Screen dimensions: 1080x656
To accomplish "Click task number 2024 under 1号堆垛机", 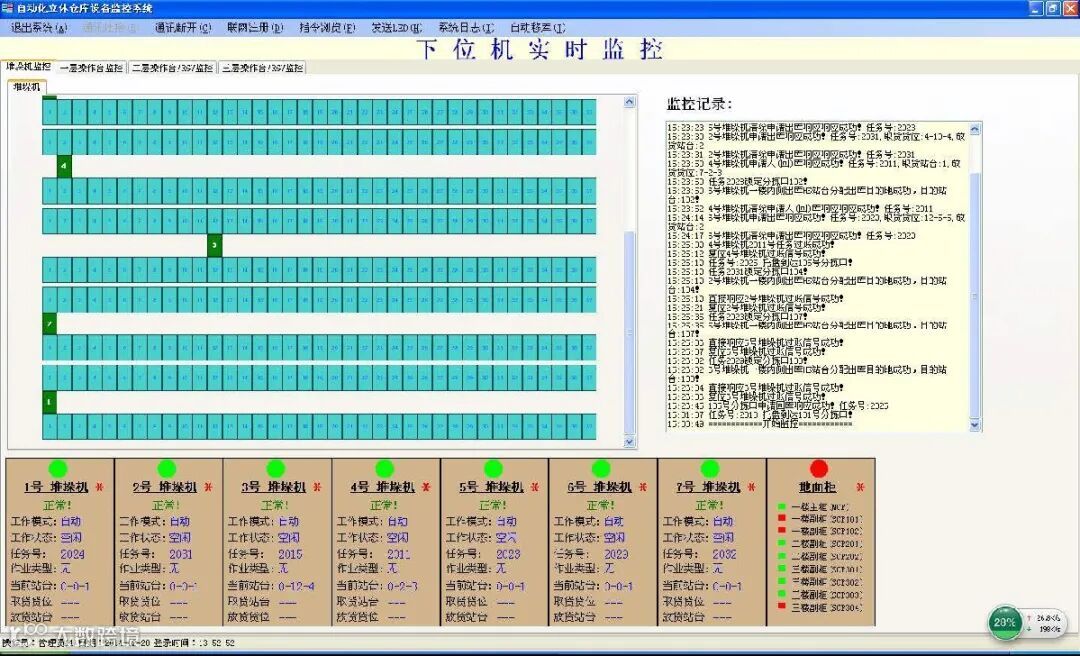I will [73, 554].
